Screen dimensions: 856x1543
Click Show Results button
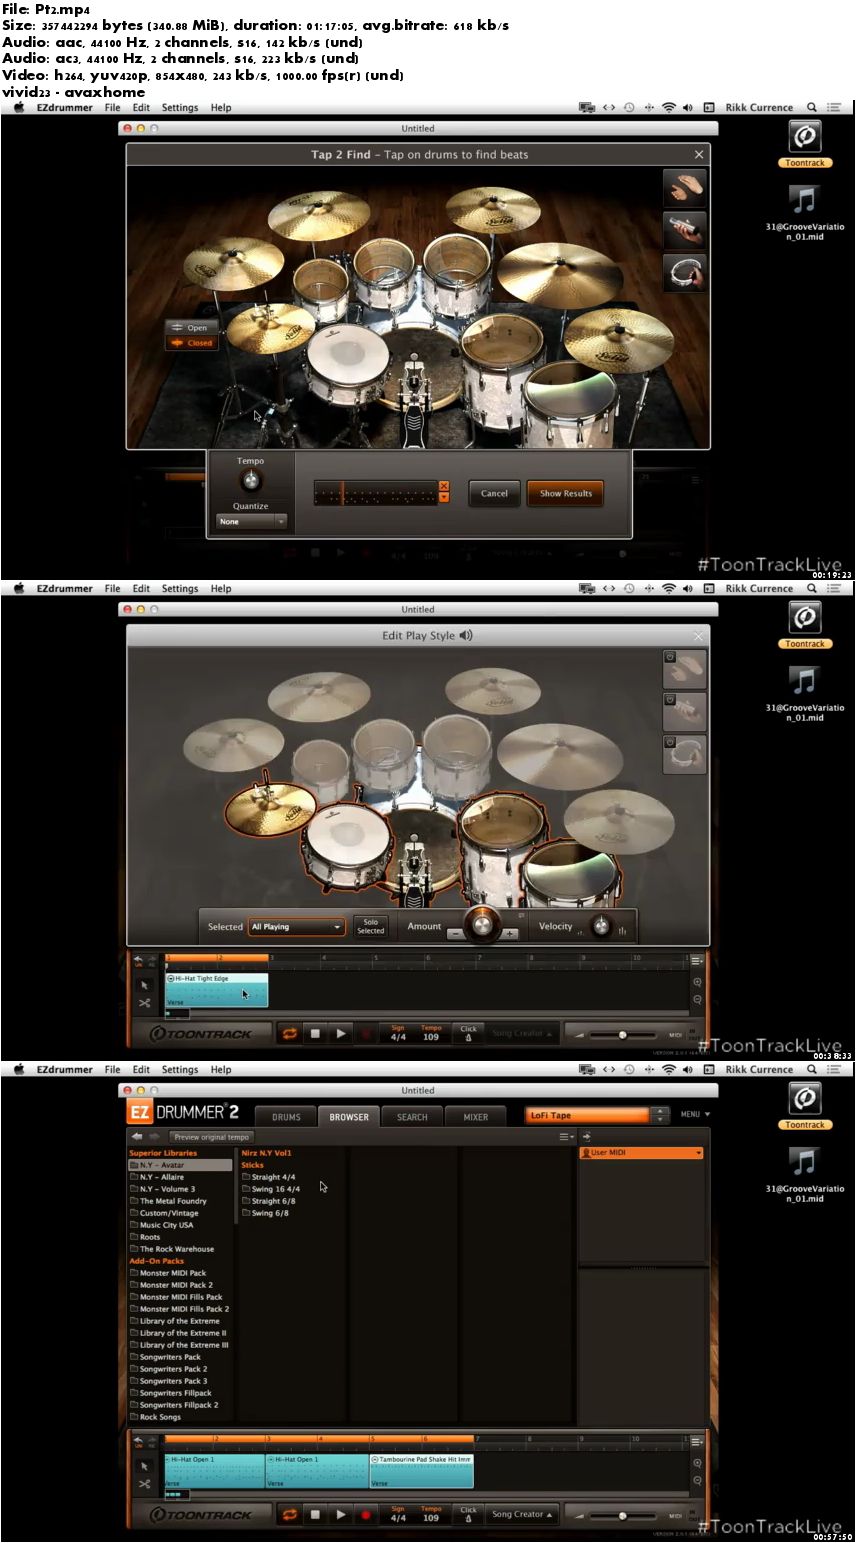(566, 493)
